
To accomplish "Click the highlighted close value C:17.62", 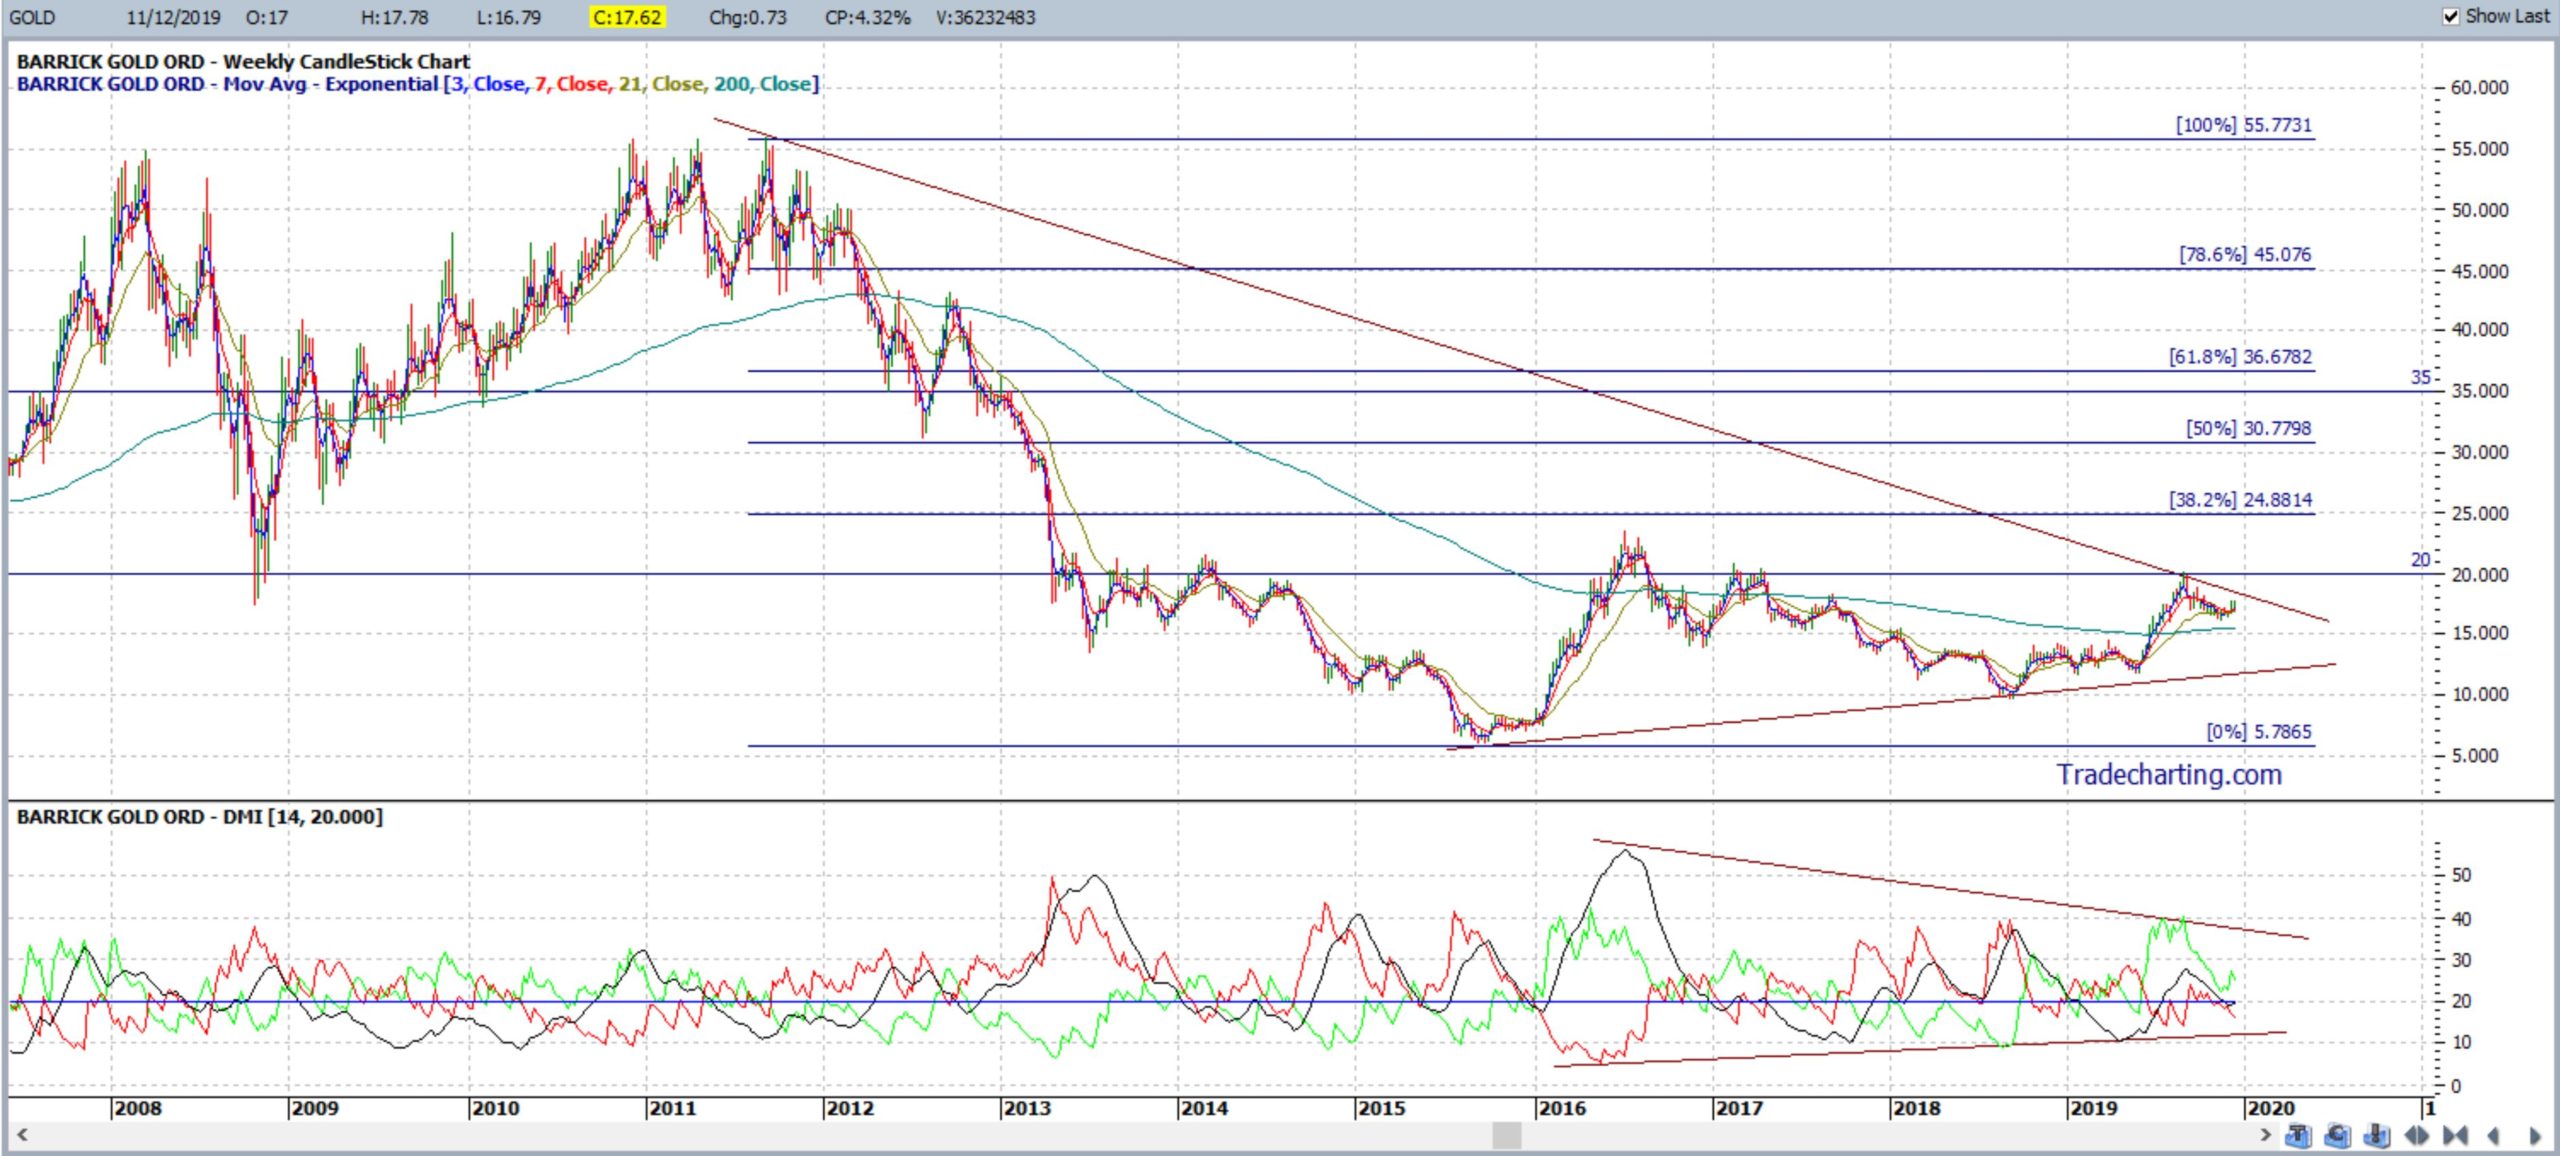I will [x=626, y=17].
